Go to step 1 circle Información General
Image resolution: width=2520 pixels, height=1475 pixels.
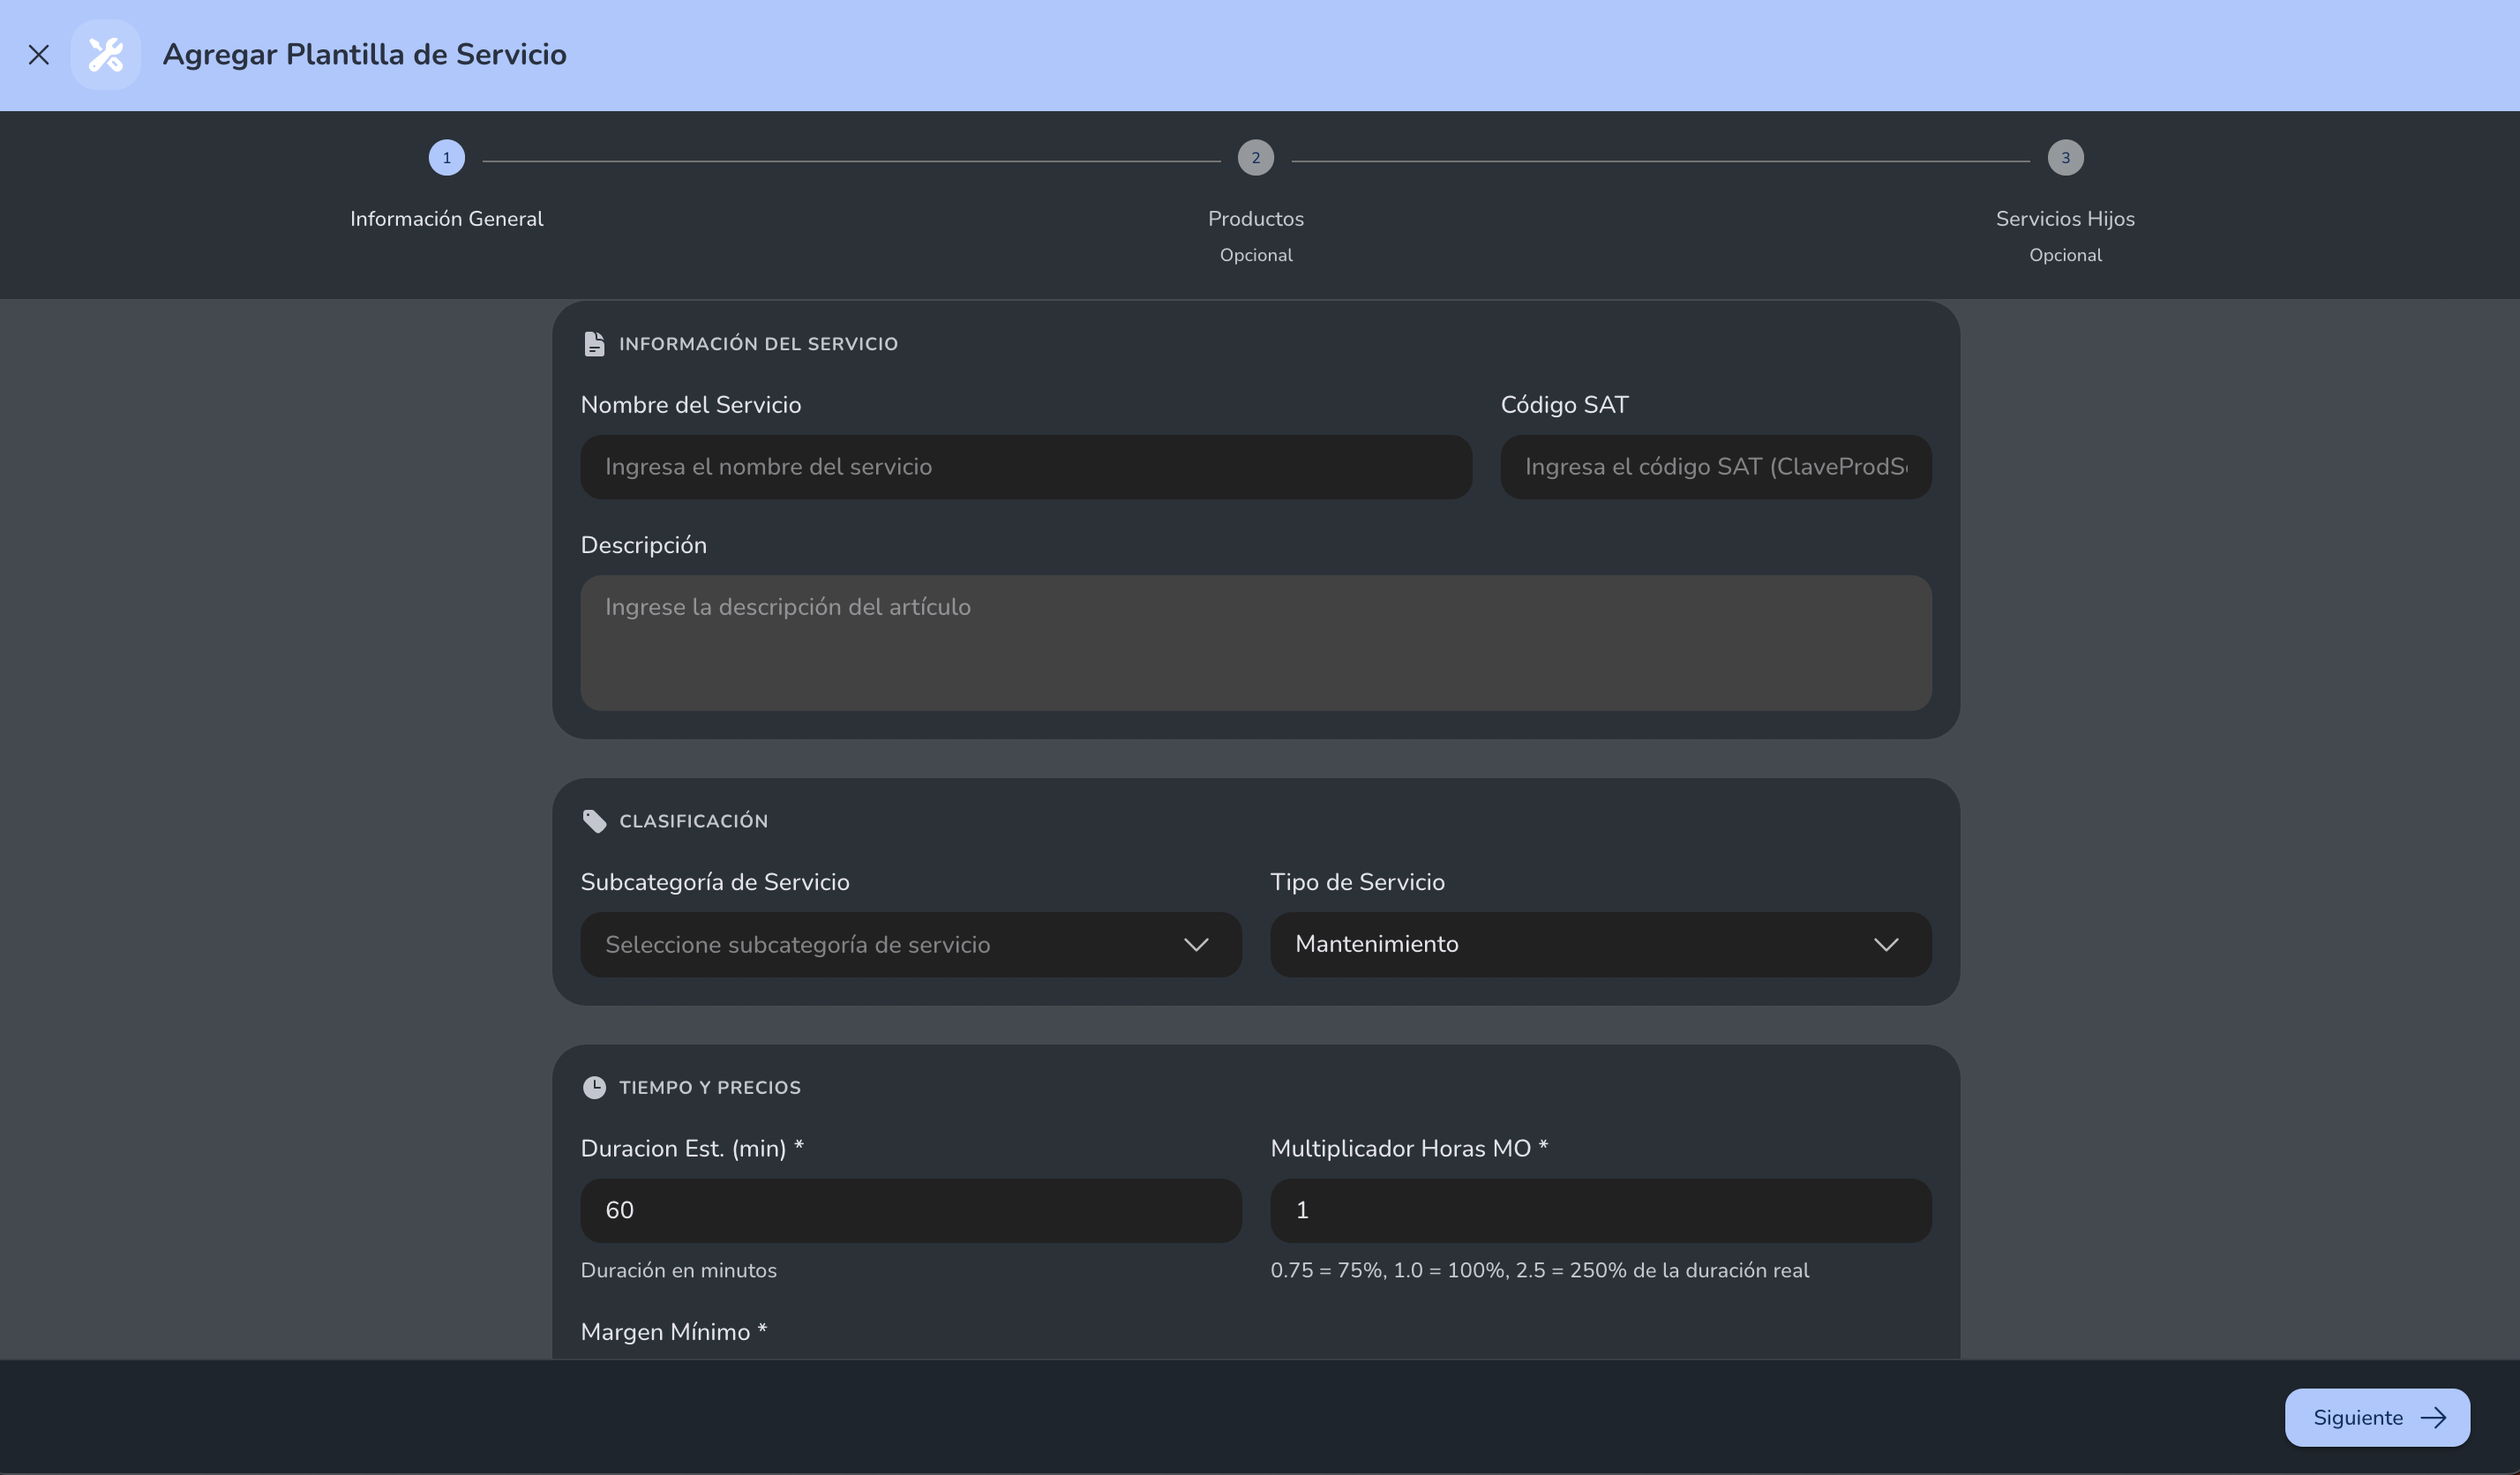[x=446, y=158]
